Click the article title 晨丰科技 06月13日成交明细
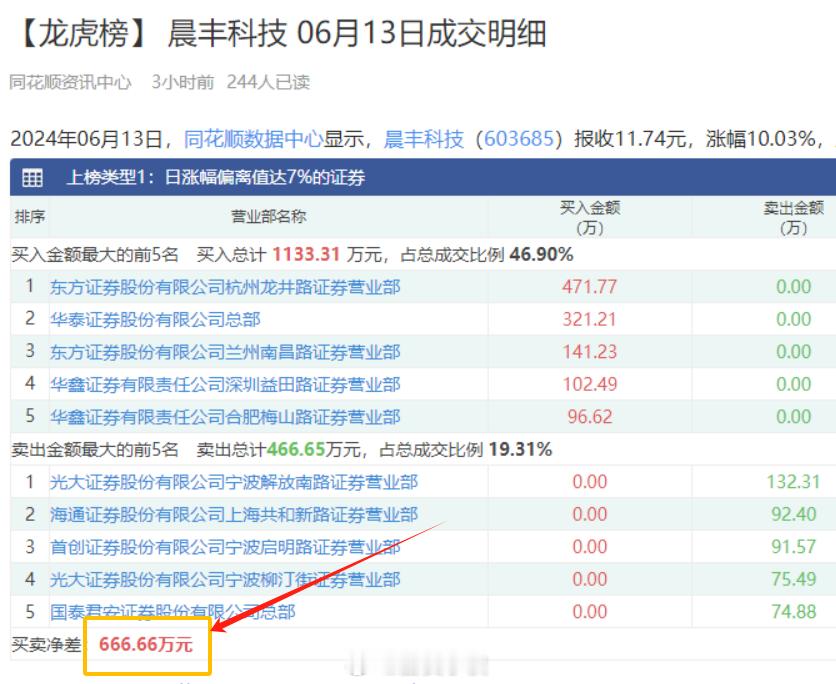Screen dimensions: 836x684 click(357, 33)
